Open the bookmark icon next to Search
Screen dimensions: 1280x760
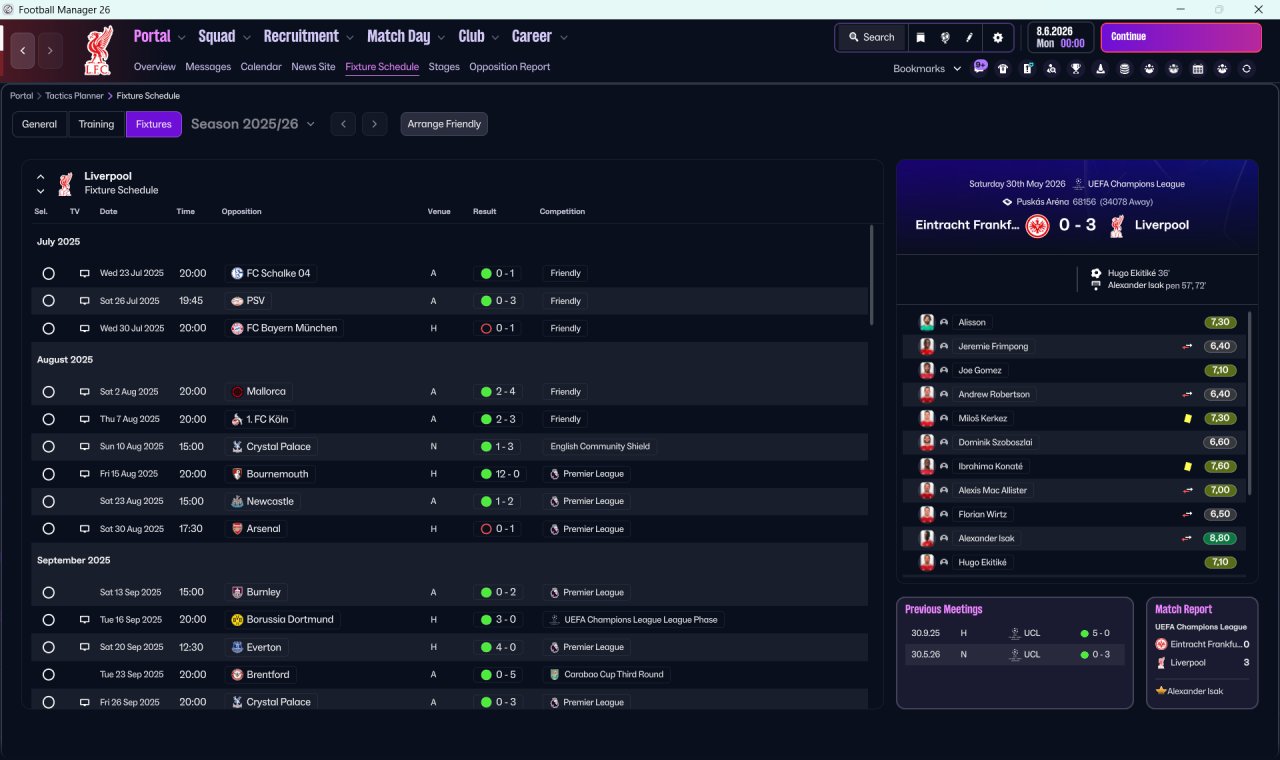coord(920,37)
